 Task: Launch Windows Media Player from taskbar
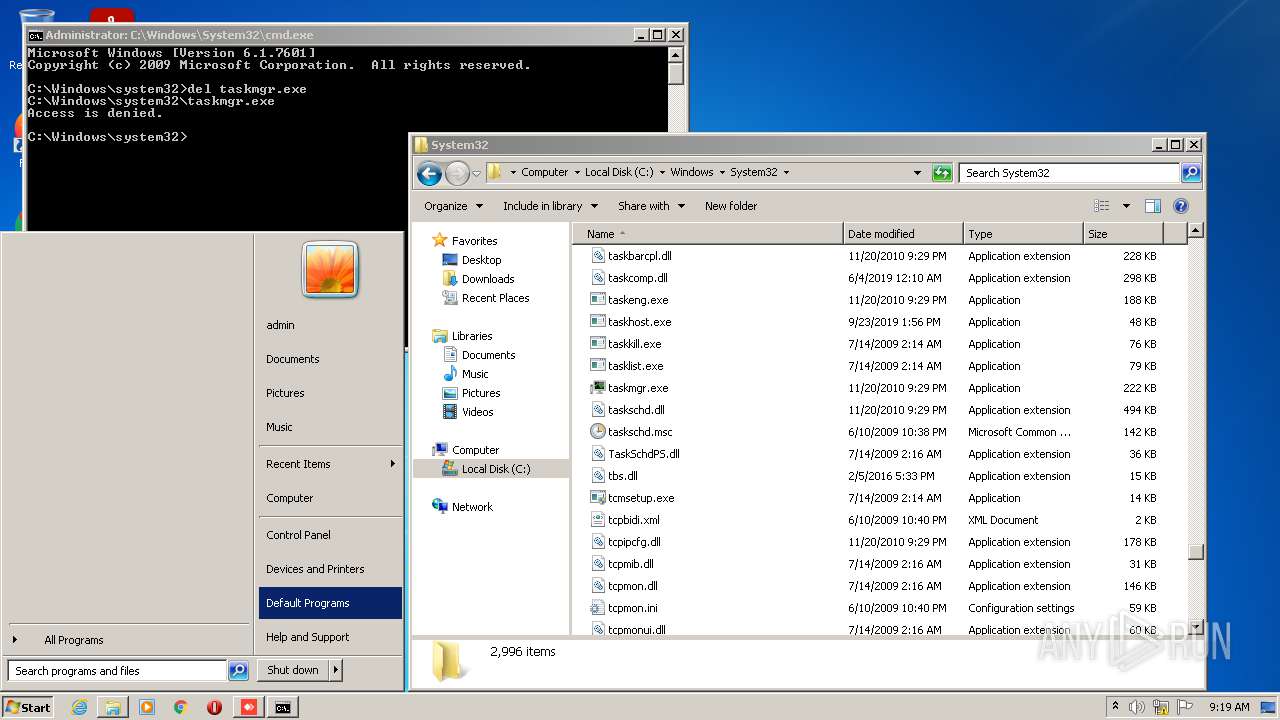coord(147,707)
